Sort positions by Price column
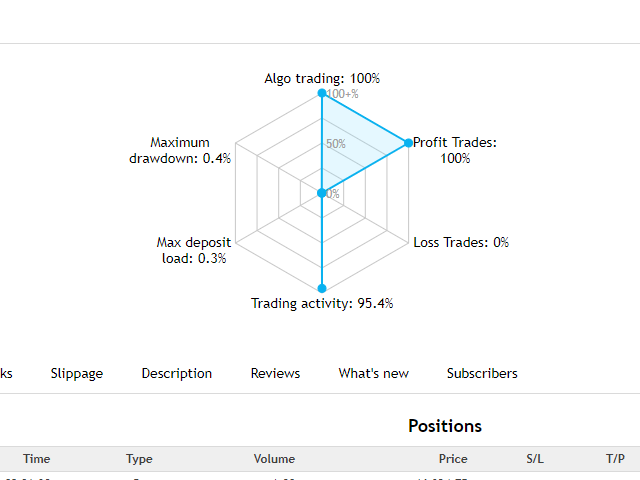Screen dimensions: 640x480 point(453,459)
